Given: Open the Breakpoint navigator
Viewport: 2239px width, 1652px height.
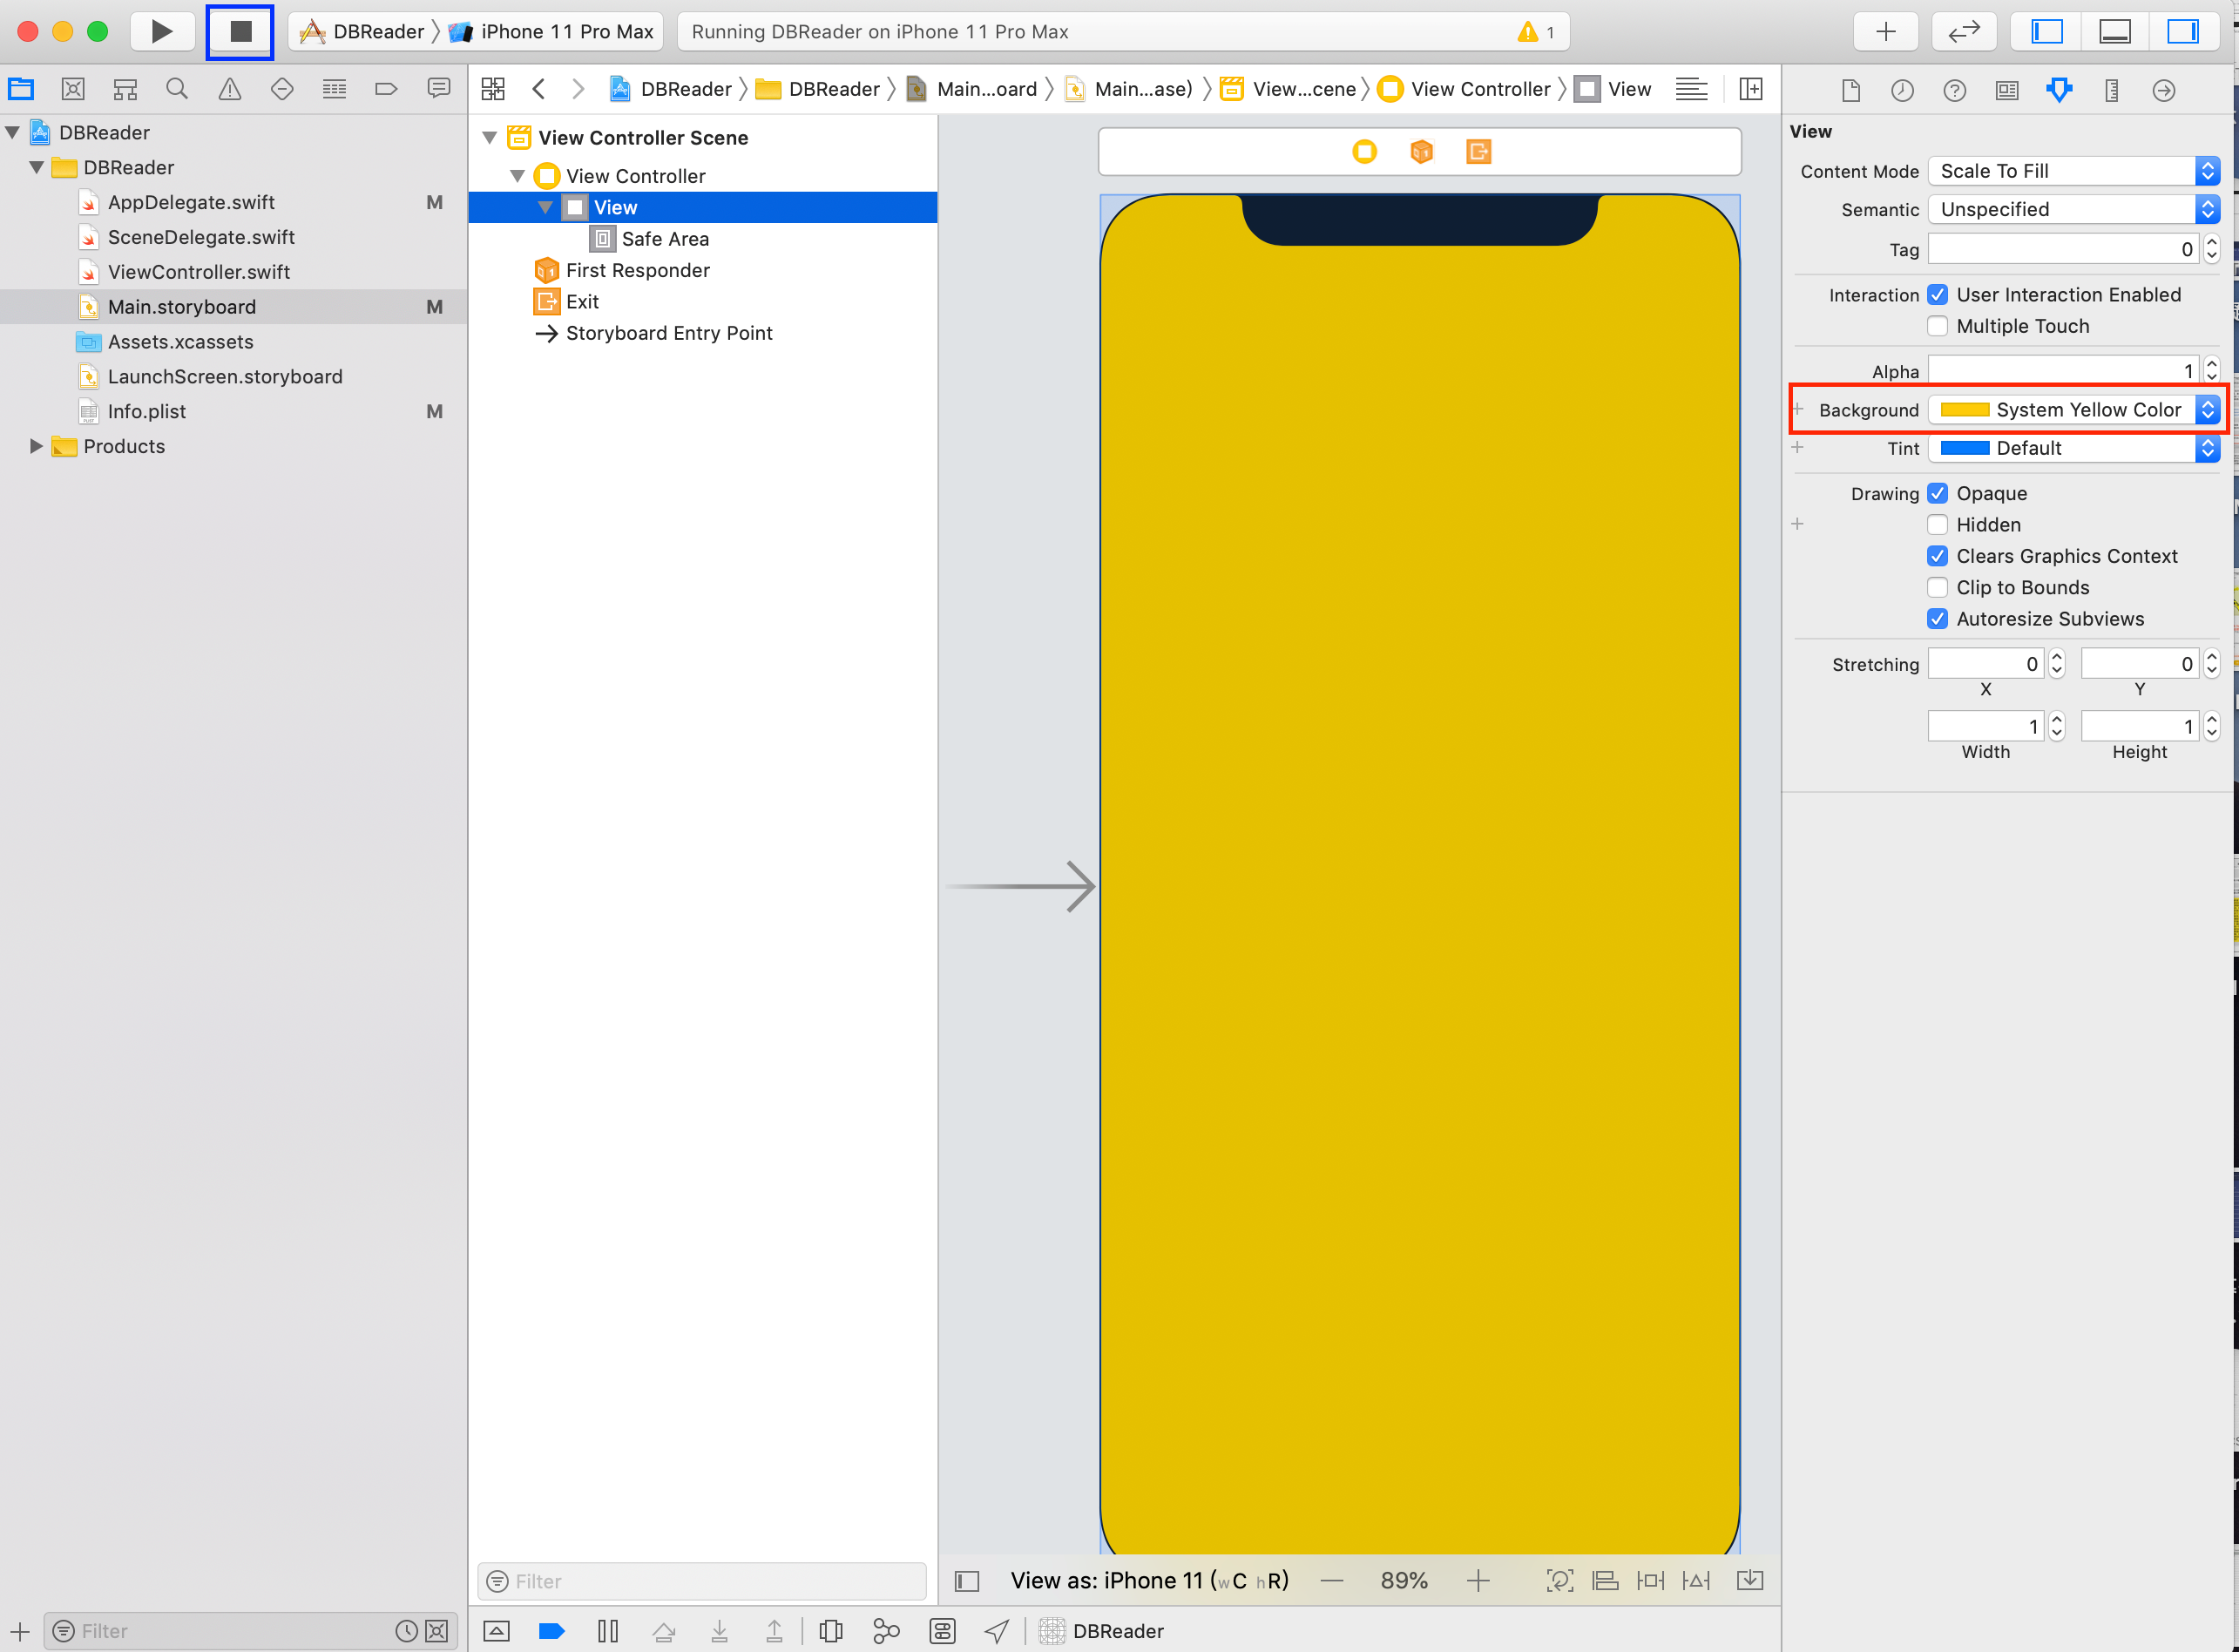Looking at the screenshot, I should (386, 89).
